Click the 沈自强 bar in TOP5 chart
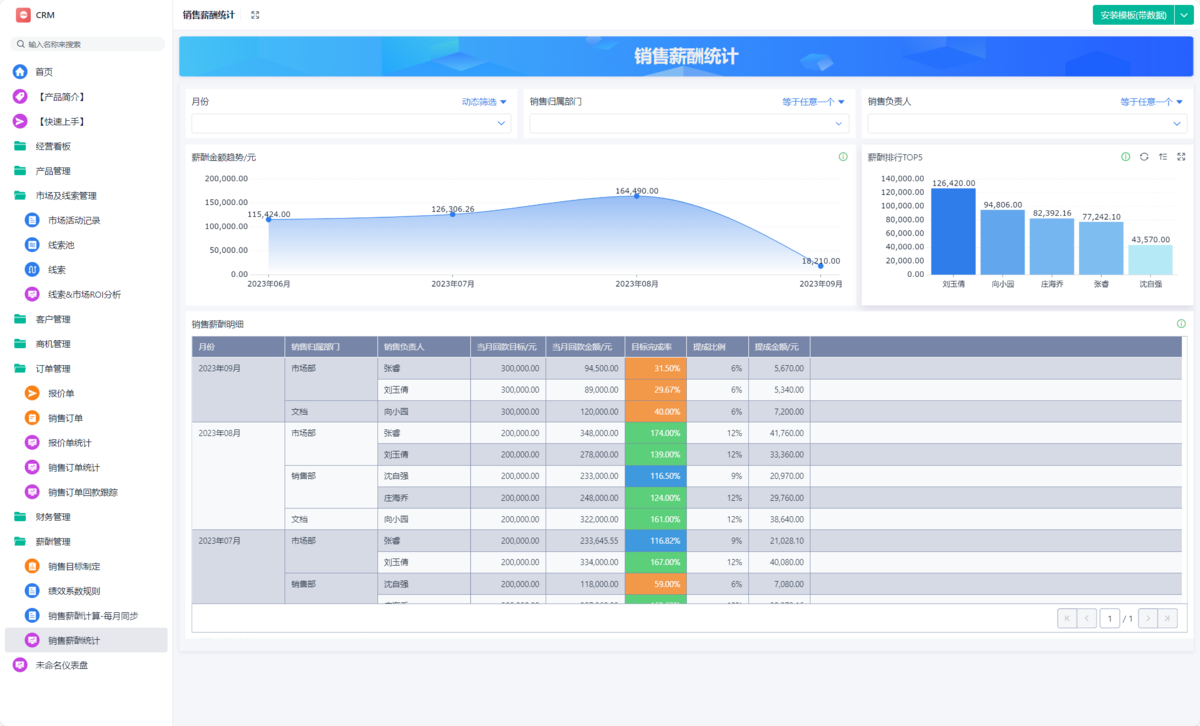Viewport: 1200px width, 726px height. coord(1152,260)
